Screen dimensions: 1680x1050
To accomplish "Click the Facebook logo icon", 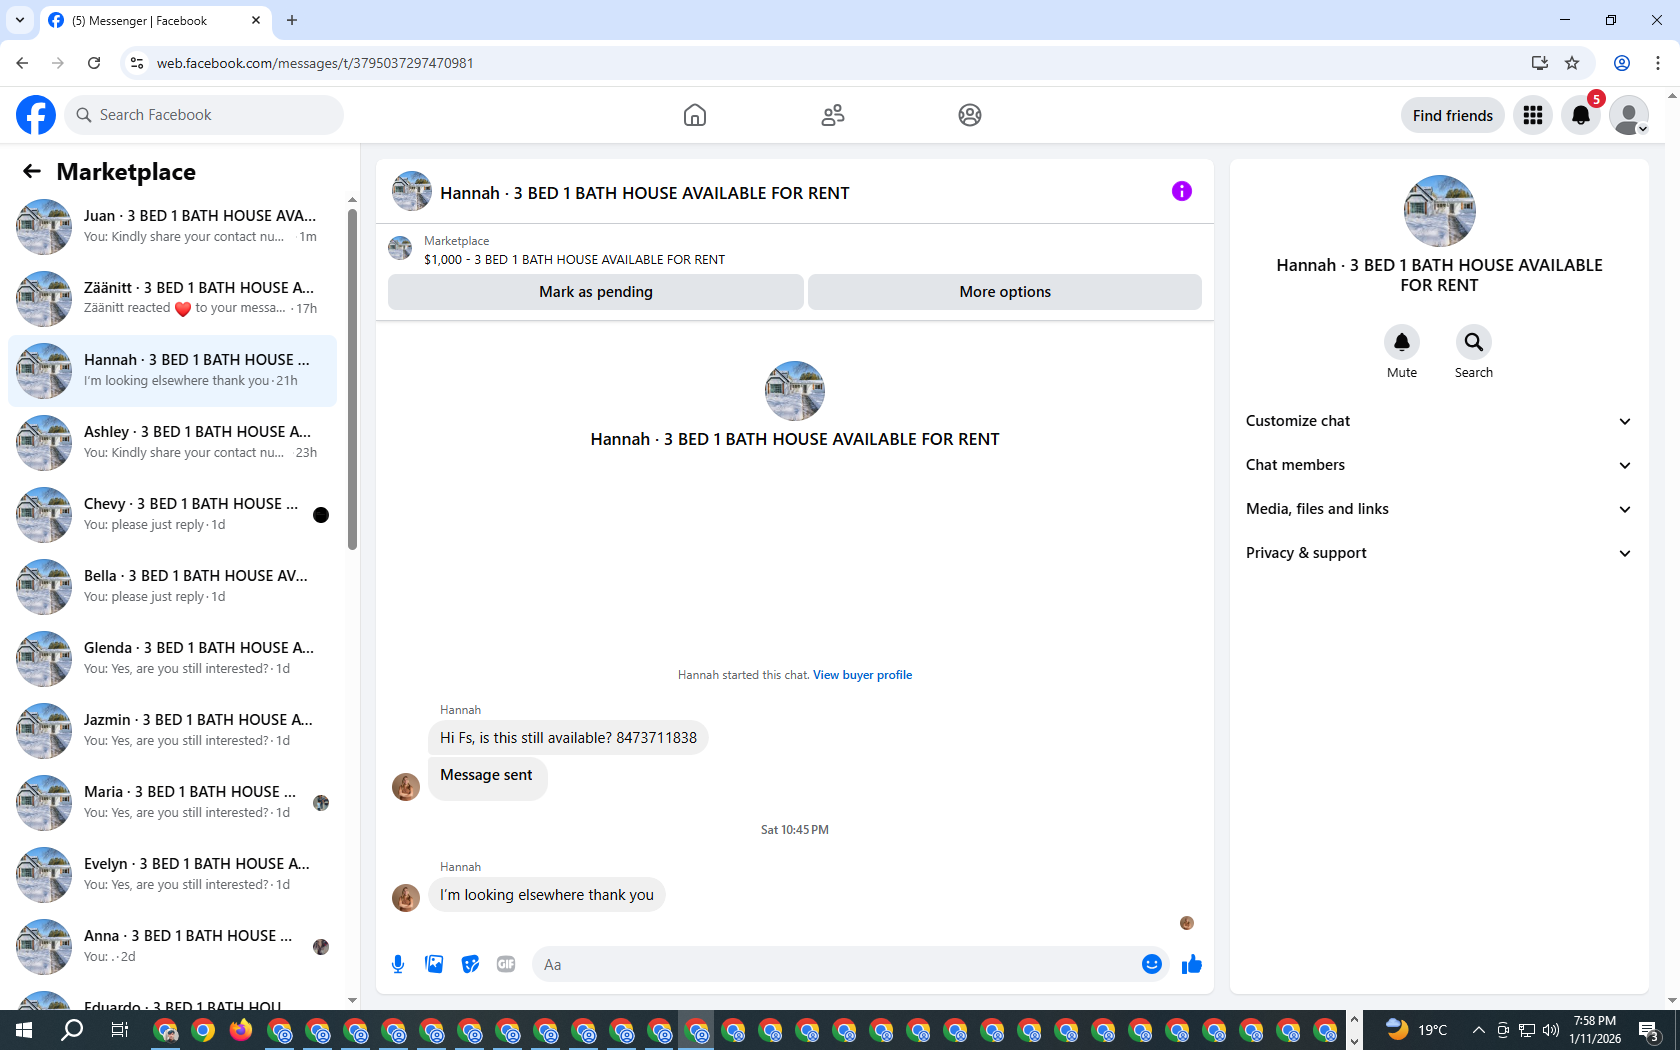I will (36, 115).
